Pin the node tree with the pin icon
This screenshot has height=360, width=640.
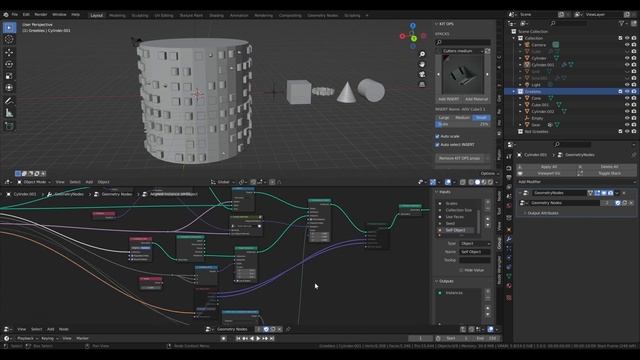(x=288, y=329)
